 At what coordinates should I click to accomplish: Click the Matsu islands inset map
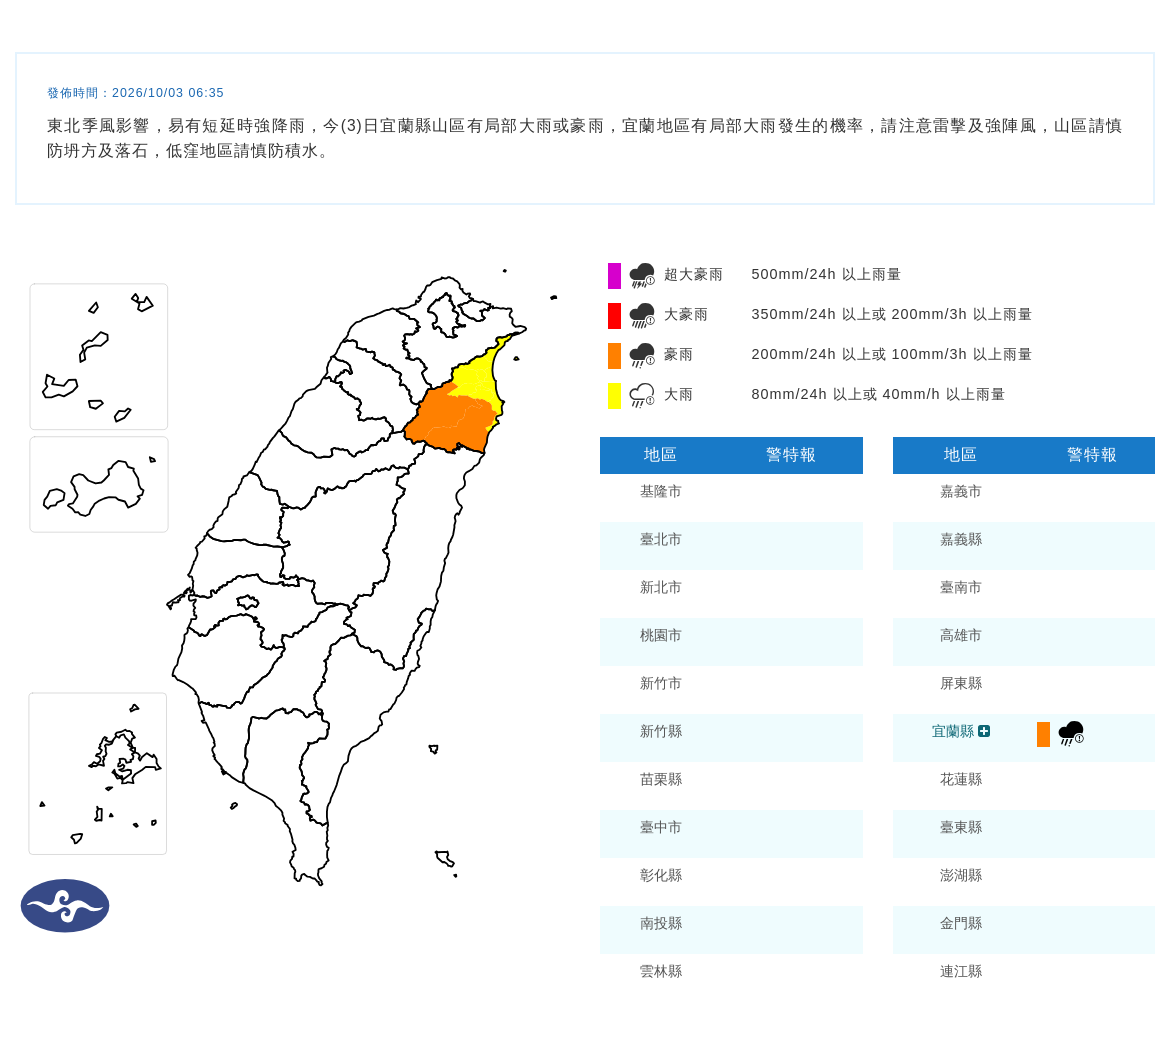pos(98,357)
